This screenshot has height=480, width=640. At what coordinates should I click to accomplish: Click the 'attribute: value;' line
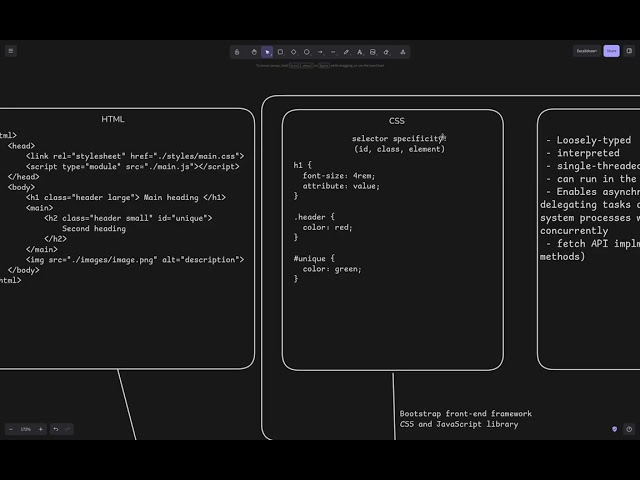[x=341, y=186]
